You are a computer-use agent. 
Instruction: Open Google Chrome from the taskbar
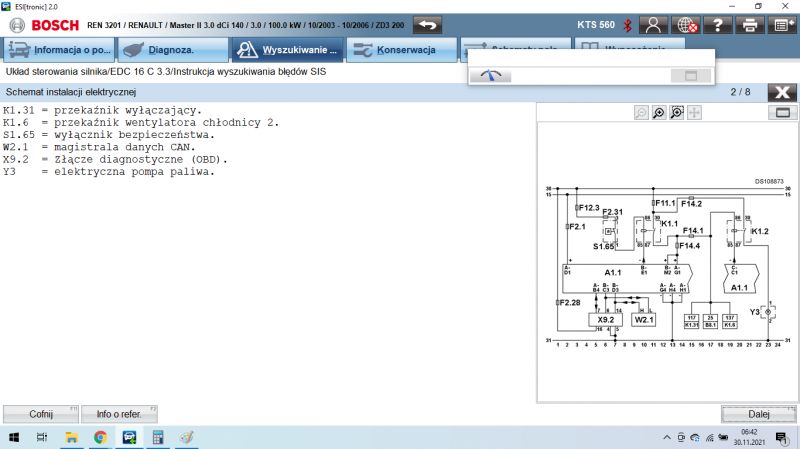[101, 437]
